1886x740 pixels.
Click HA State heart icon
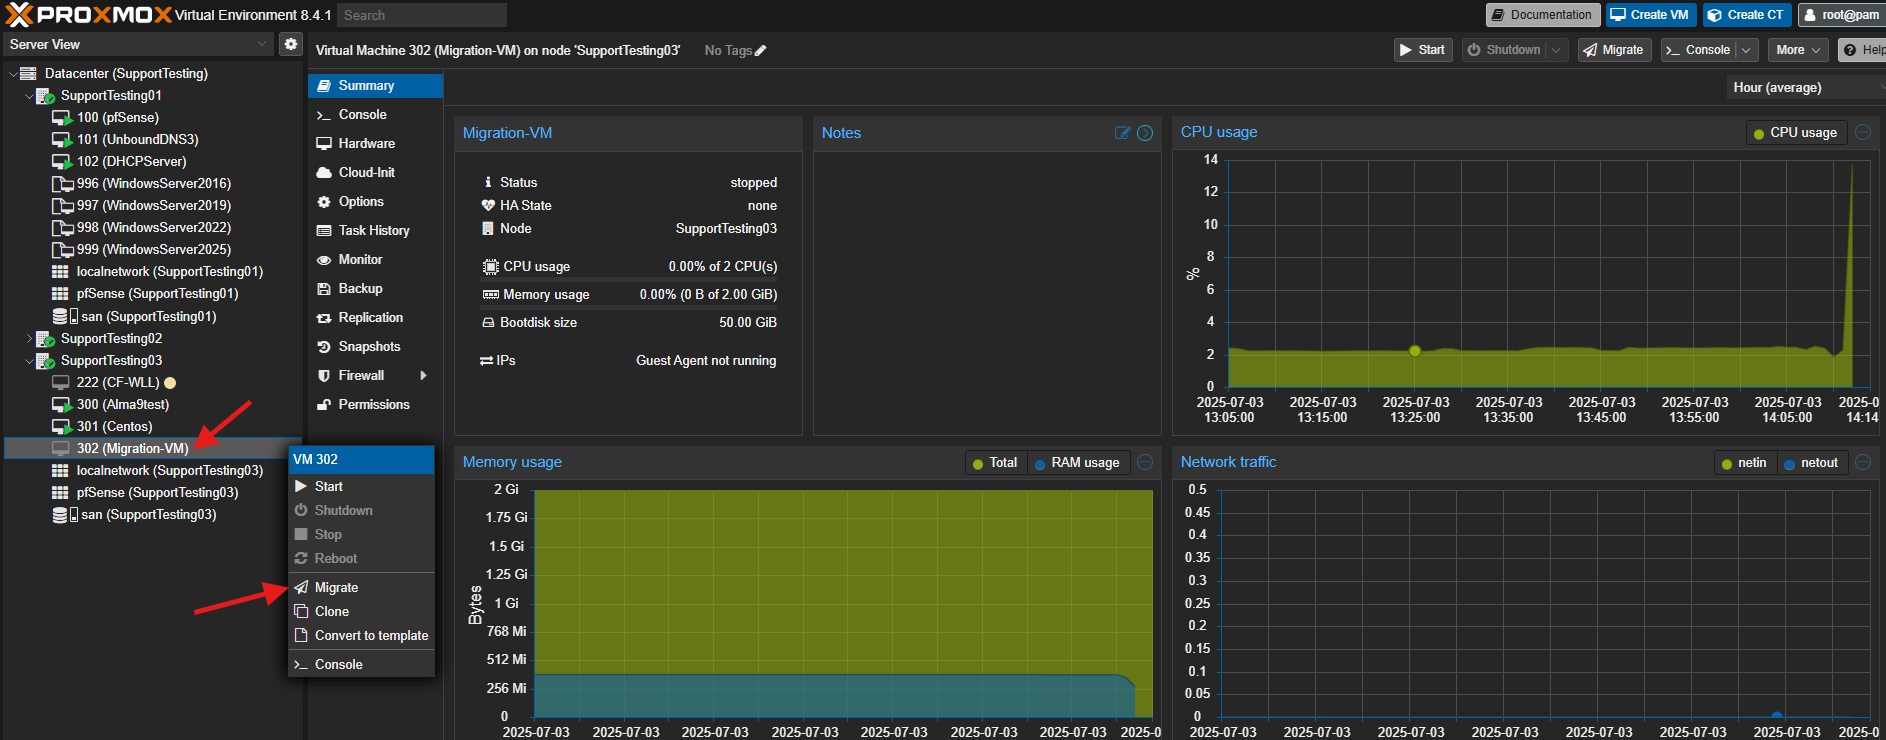pos(488,205)
